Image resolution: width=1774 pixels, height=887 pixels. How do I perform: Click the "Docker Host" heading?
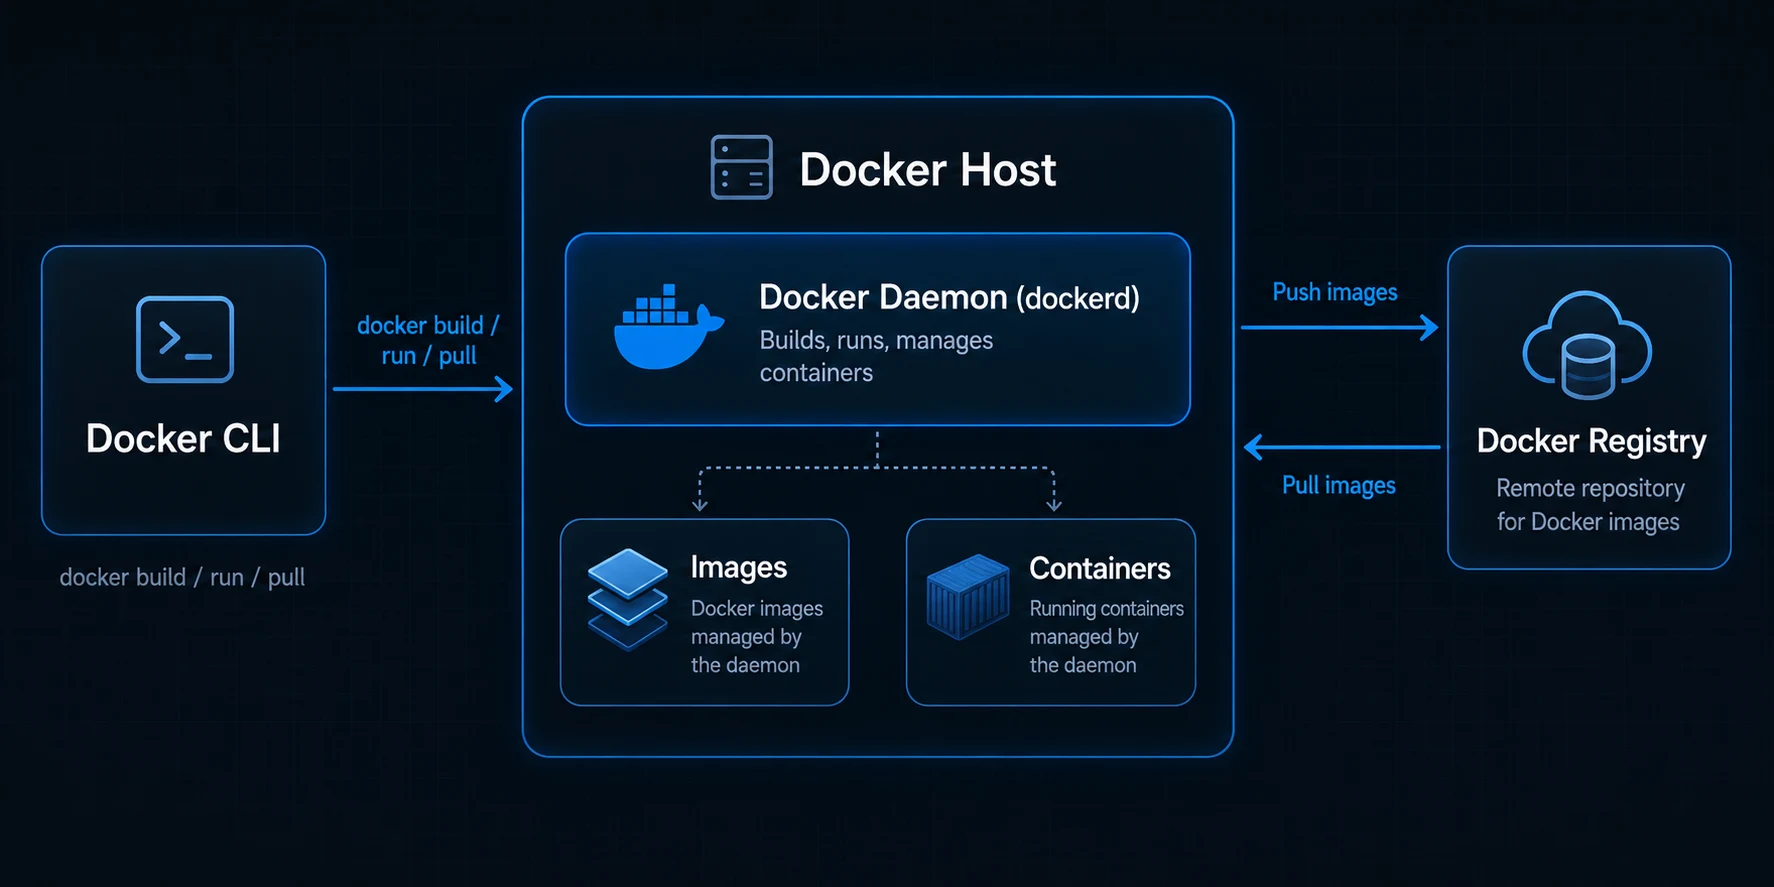point(927,169)
